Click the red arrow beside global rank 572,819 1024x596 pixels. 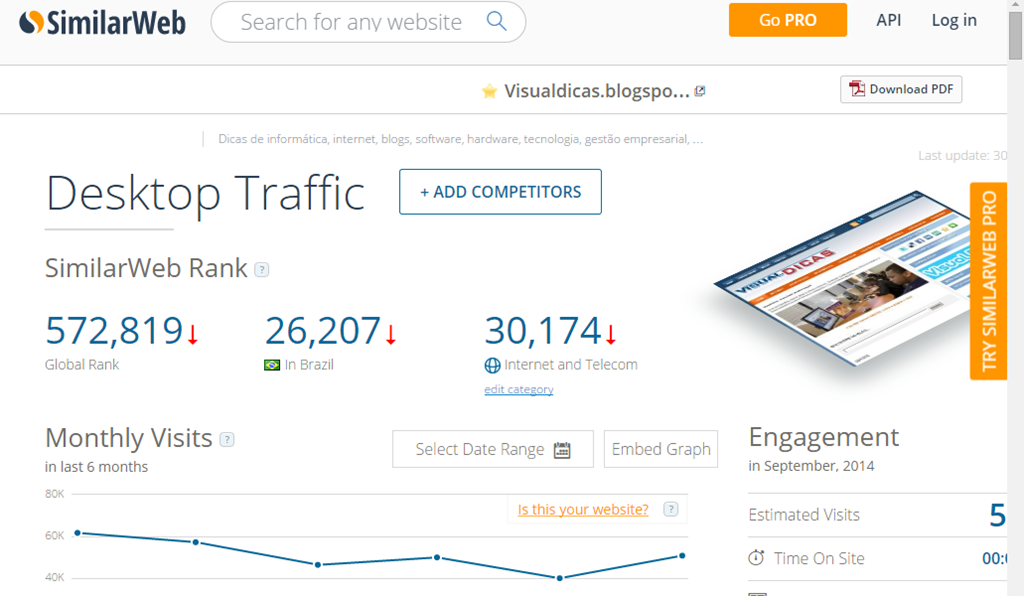[x=193, y=334]
